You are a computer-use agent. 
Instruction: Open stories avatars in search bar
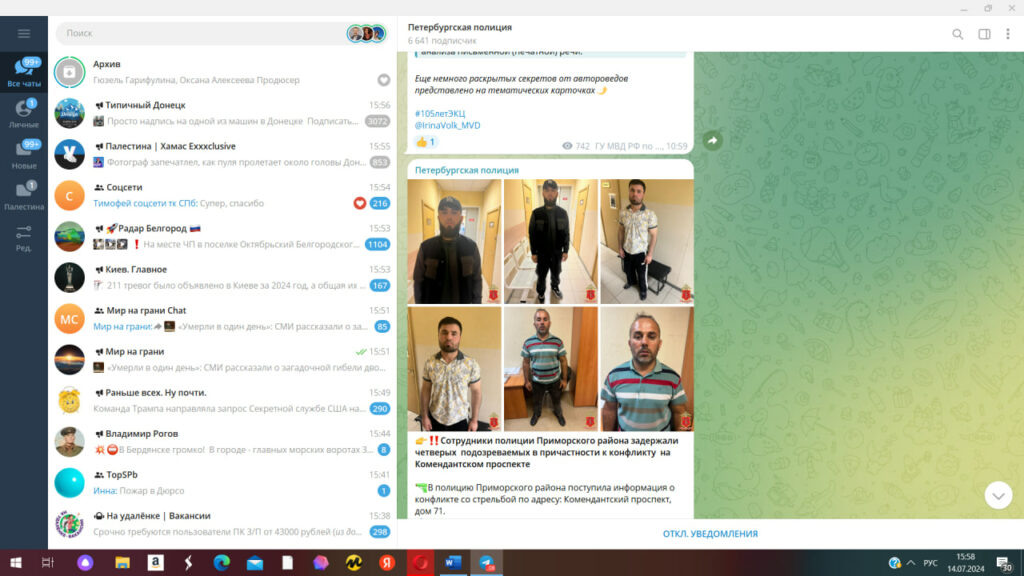coord(366,33)
